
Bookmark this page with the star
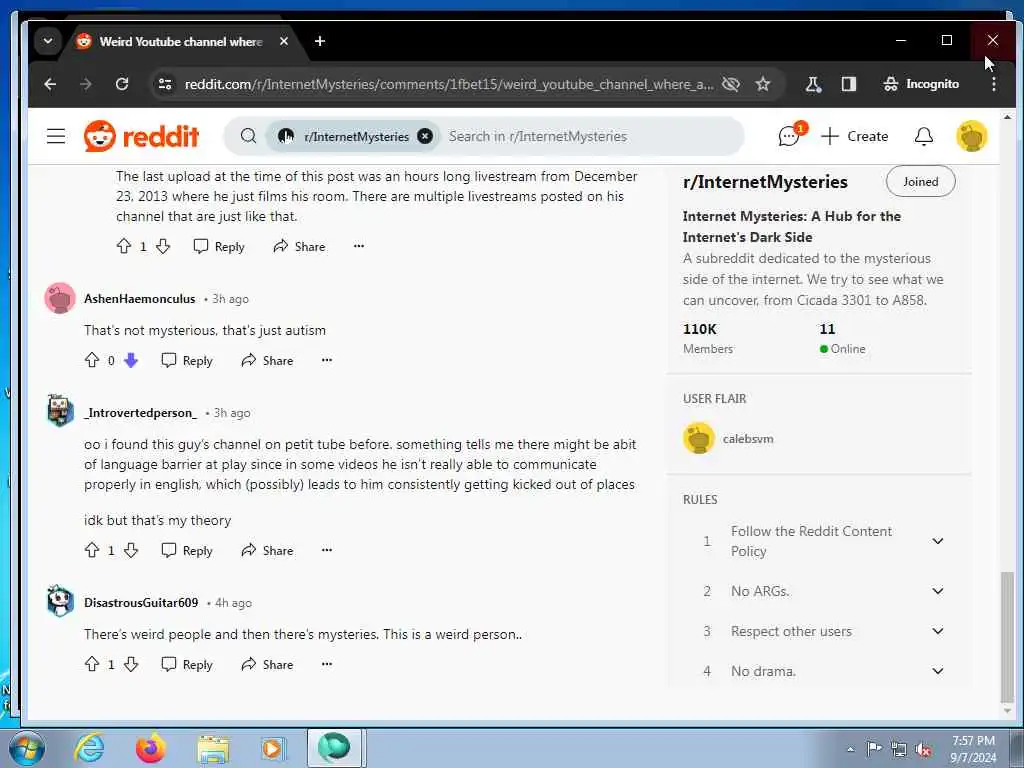(763, 84)
